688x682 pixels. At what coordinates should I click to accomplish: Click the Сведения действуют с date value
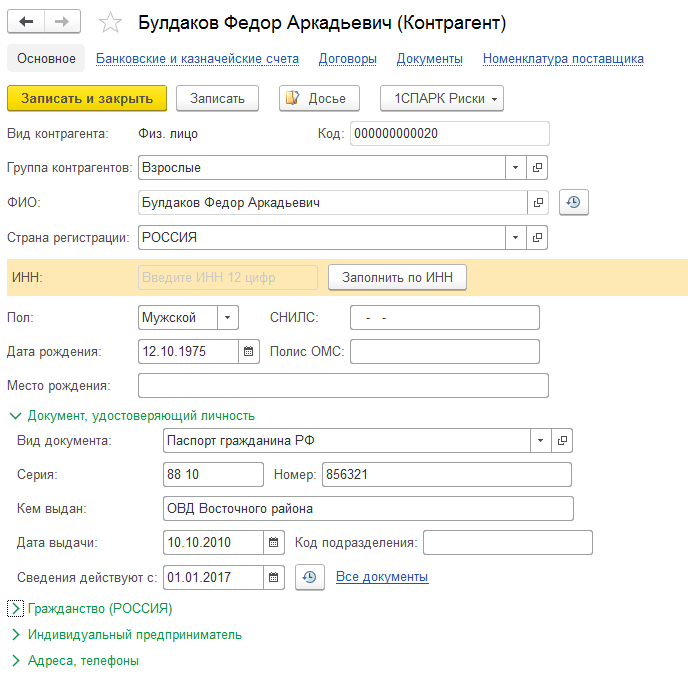tap(214, 578)
